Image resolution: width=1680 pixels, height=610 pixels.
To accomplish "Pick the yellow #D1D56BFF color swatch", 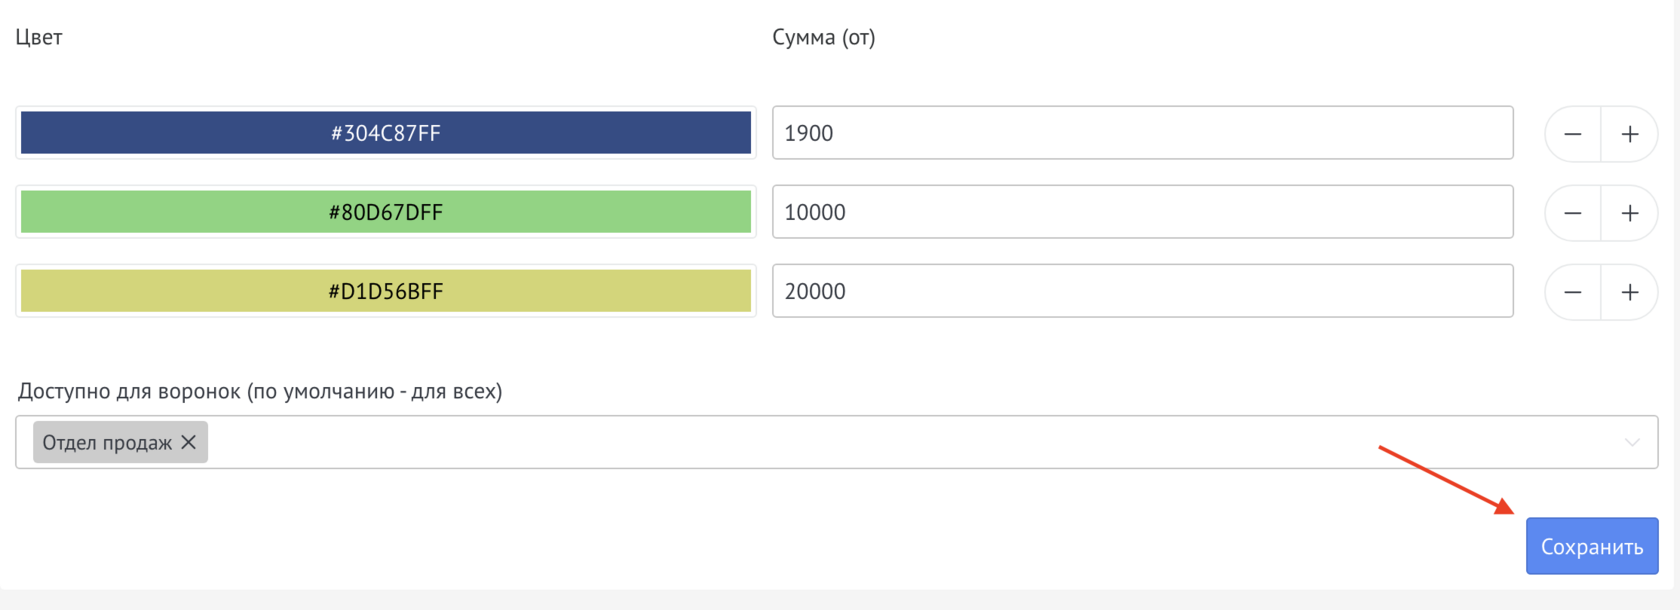I will 386,291.
